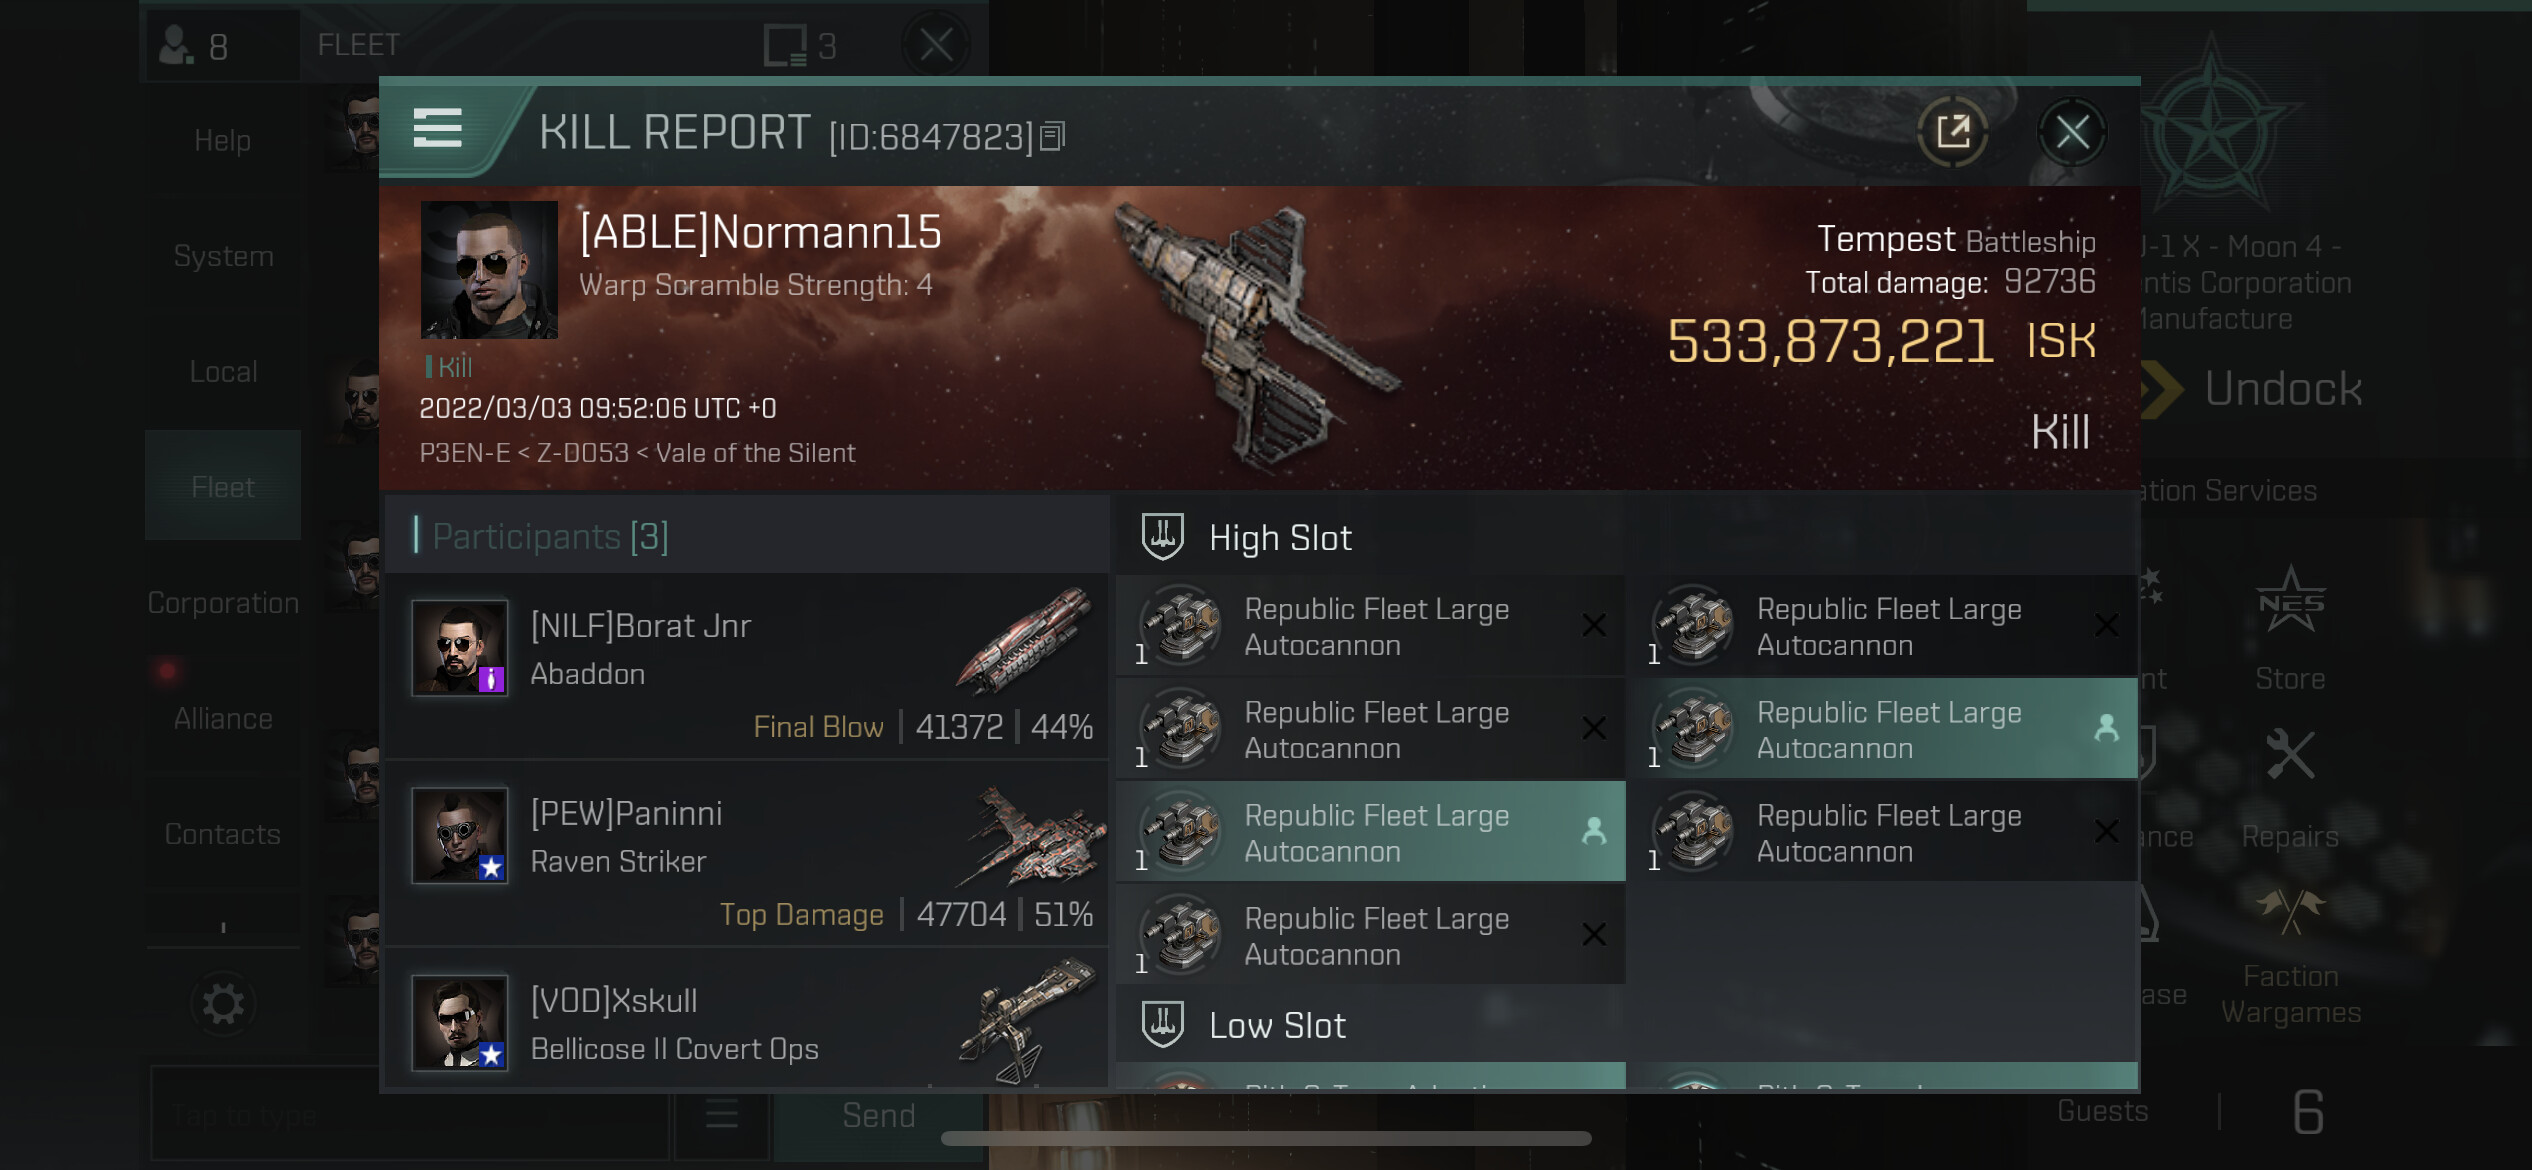This screenshot has width=2532, height=1170.
Task: Send the chat message
Action: pyautogui.click(x=878, y=1115)
